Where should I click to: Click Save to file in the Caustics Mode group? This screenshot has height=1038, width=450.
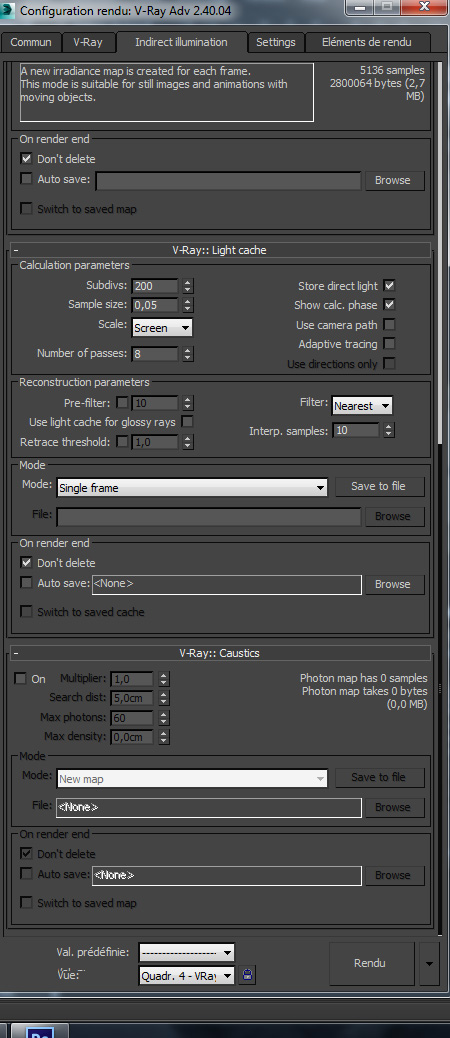[x=379, y=777]
